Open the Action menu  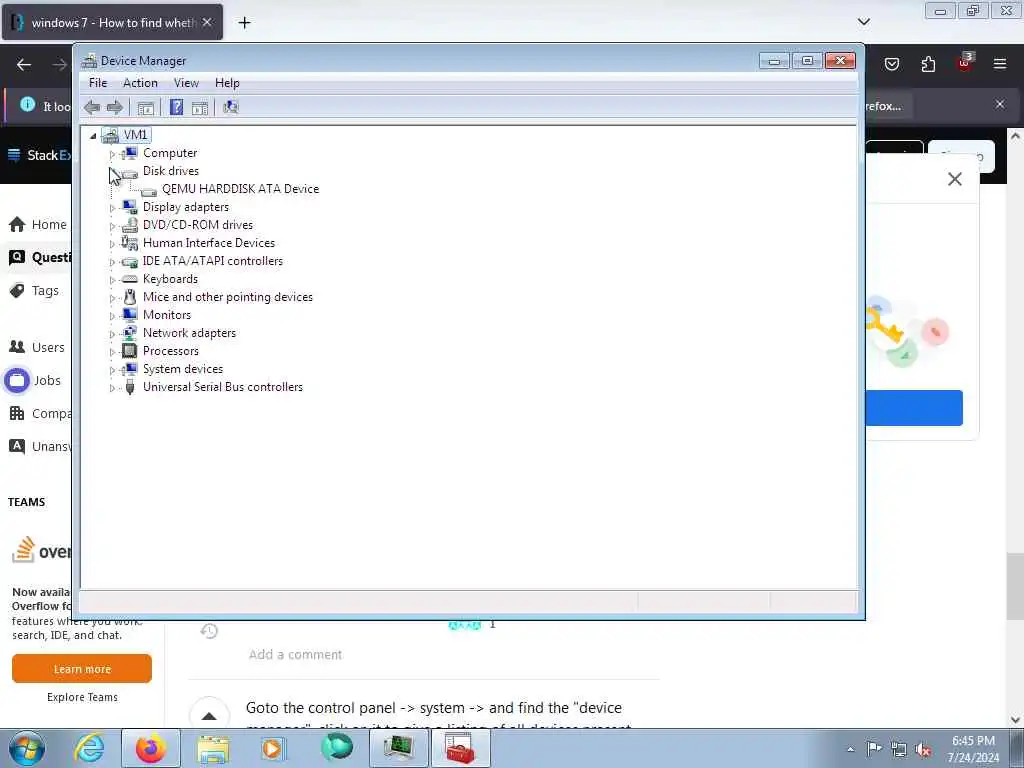click(x=140, y=83)
